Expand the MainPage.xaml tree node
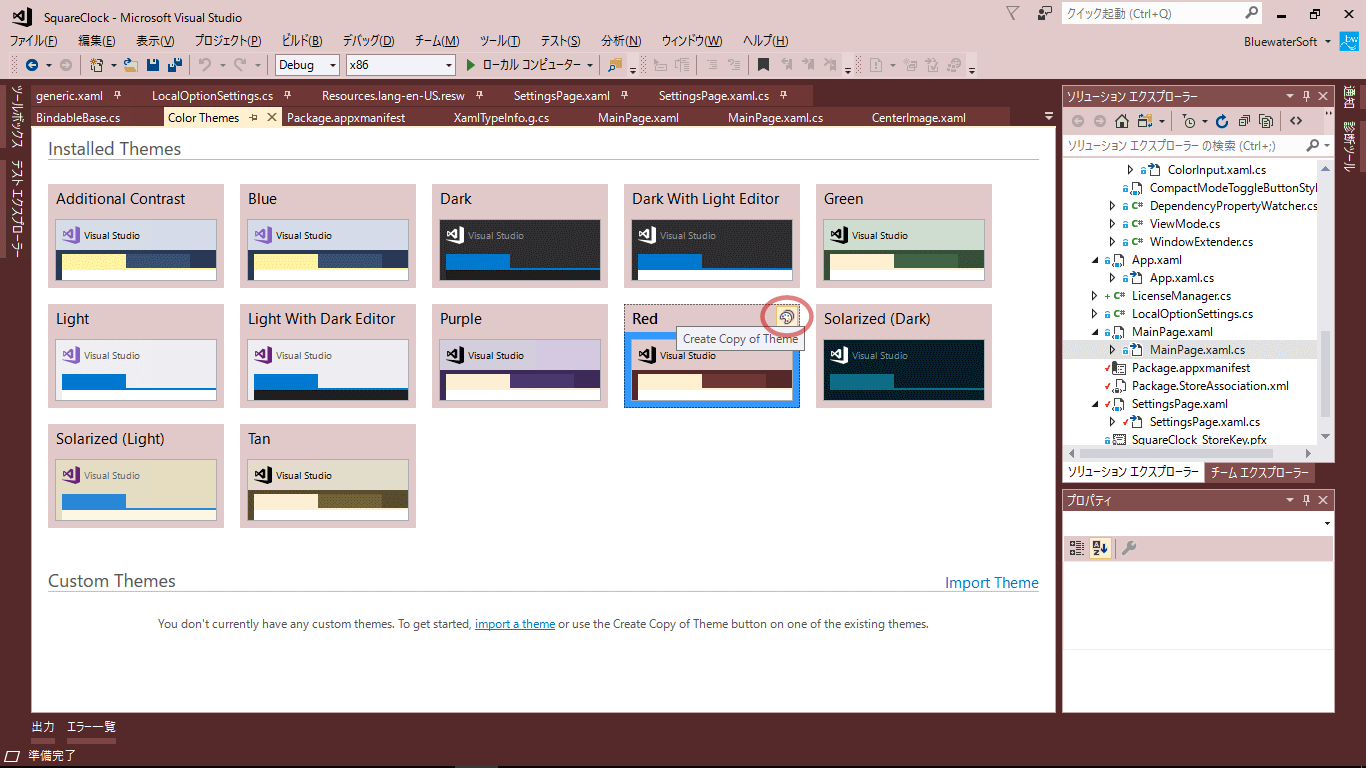The width and height of the screenshot is (1366, 768). pyautogui.click(x=1093, y=331)
